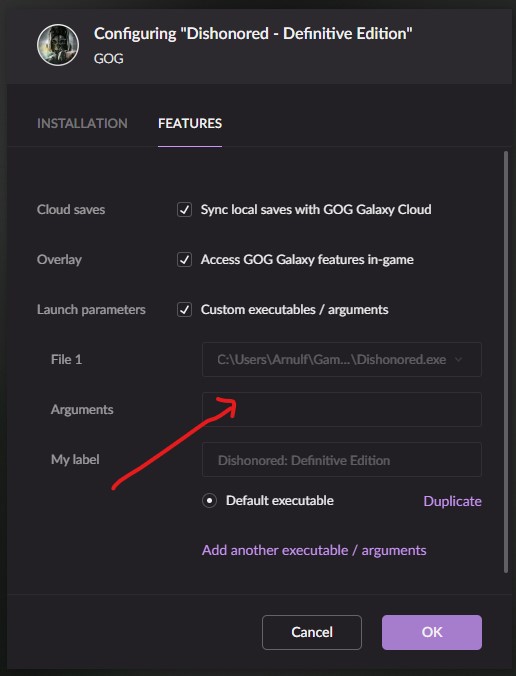Focus the My label text field
The height and width of the screenshot is (676, 516).
click(x=342, y=460)
